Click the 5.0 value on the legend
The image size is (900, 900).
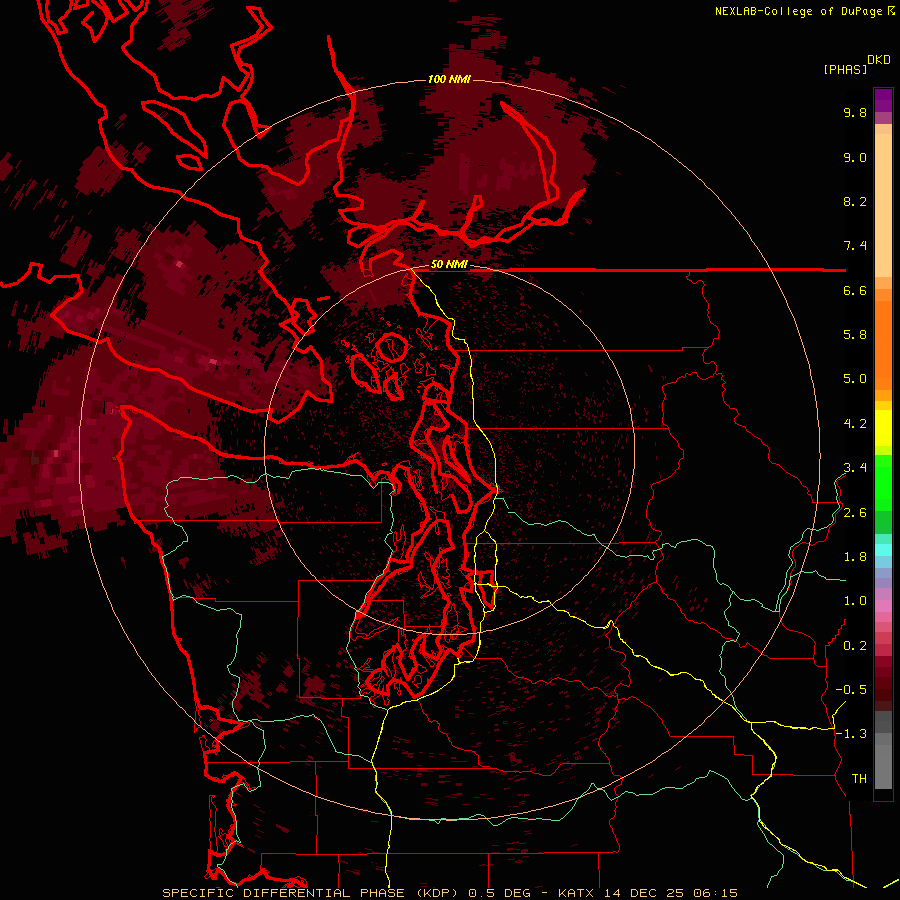click(x=855, y=379)
